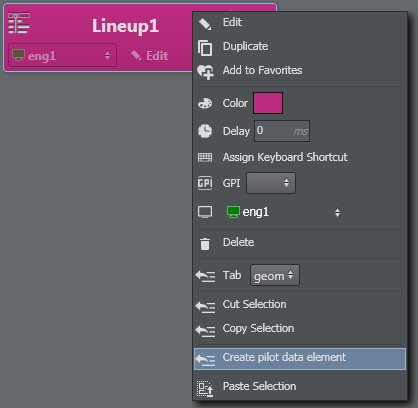Click the Delay milliseconds input field
The height and width of the screenshot is (408, 418).
pos(282,131)
